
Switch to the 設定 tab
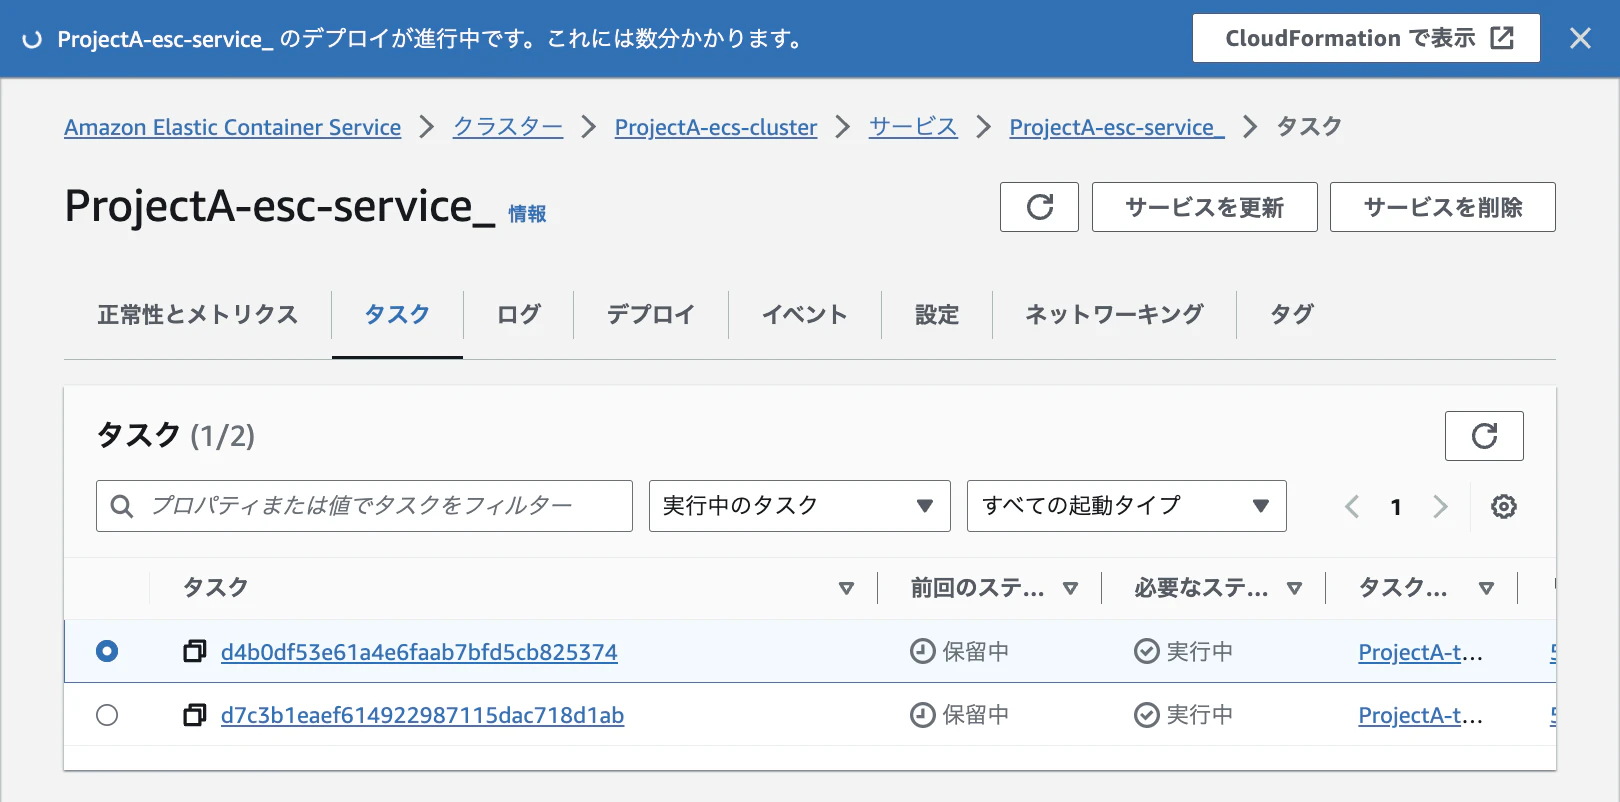(x=937, y=315)
